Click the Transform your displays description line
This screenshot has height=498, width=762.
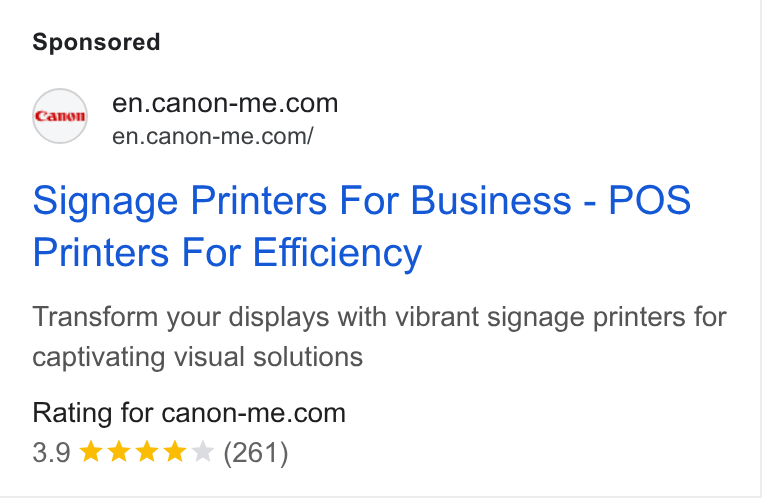[380, 317]
